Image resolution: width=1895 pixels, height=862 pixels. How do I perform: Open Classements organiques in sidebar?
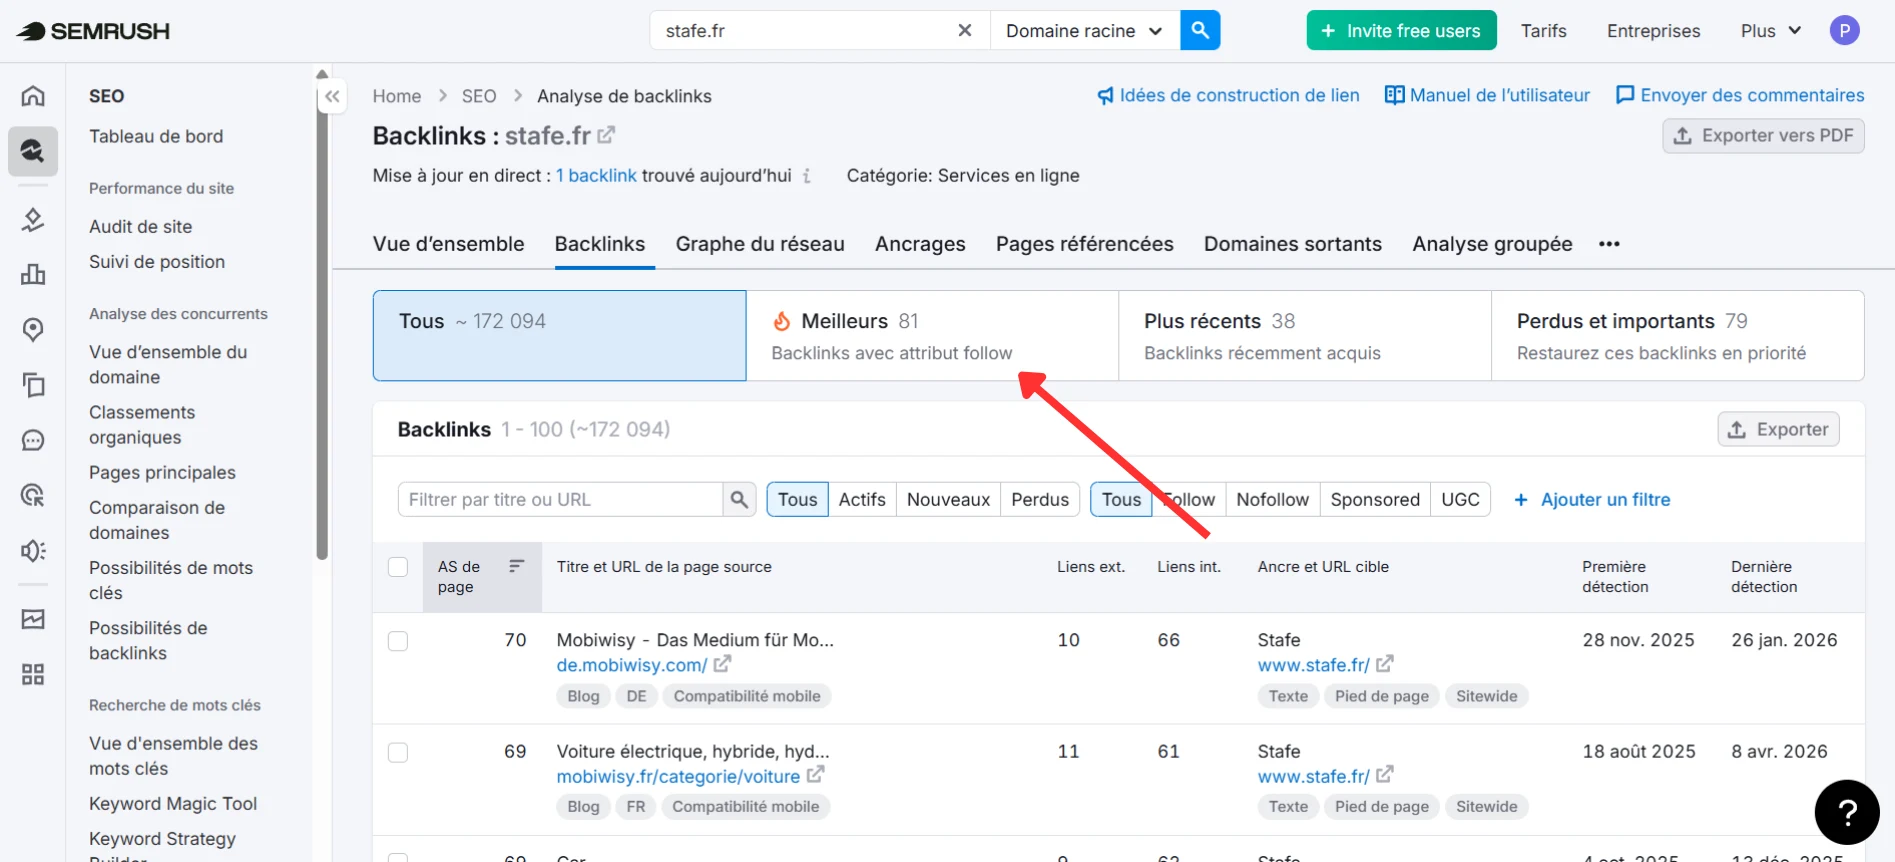tap(142, 425)
